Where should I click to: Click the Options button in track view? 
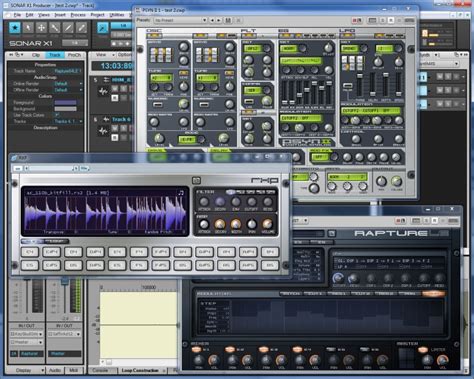tap(125, 54)
